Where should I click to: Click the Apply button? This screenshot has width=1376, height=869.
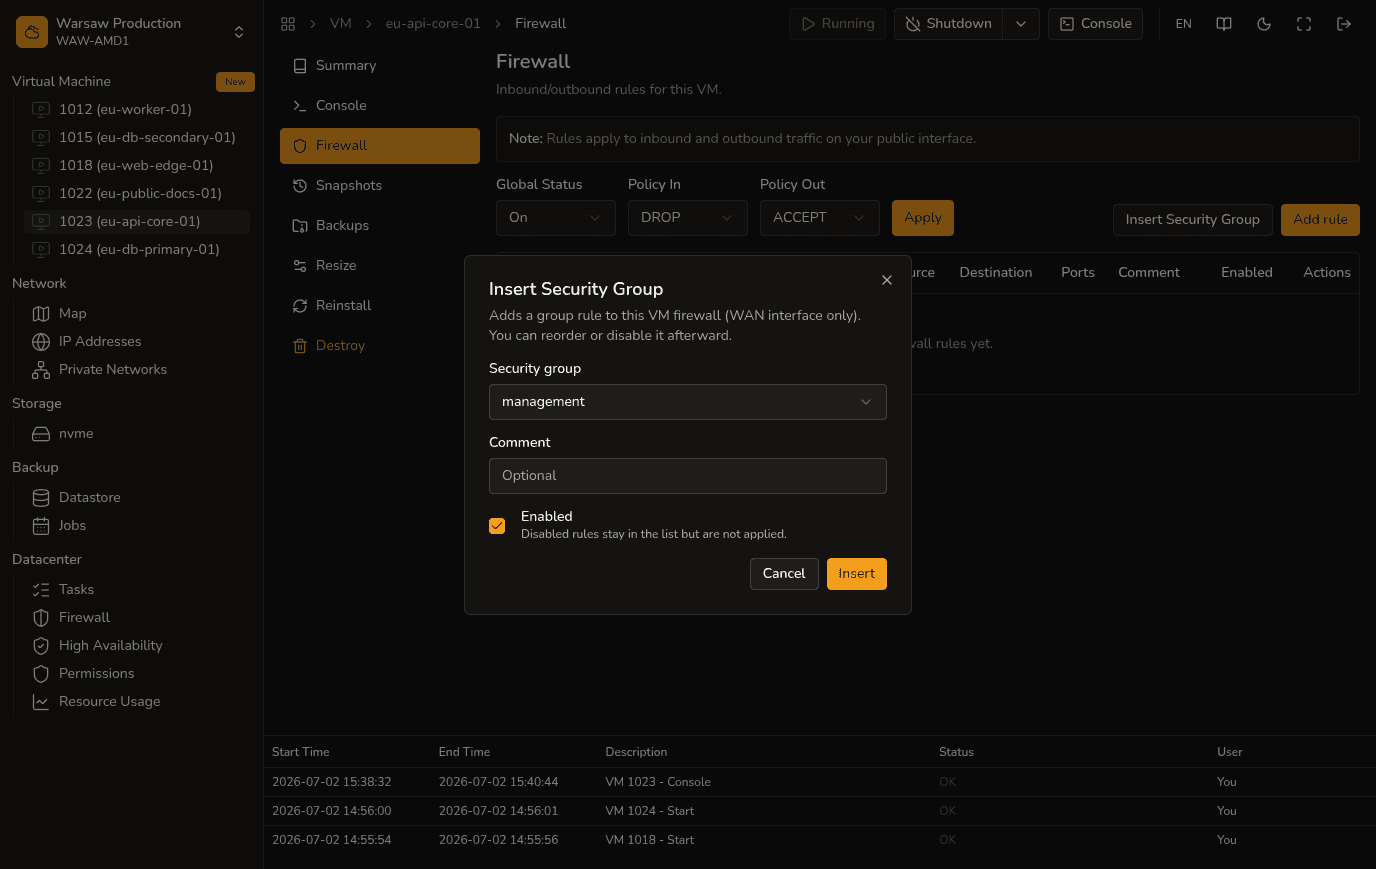pos(923,218)
